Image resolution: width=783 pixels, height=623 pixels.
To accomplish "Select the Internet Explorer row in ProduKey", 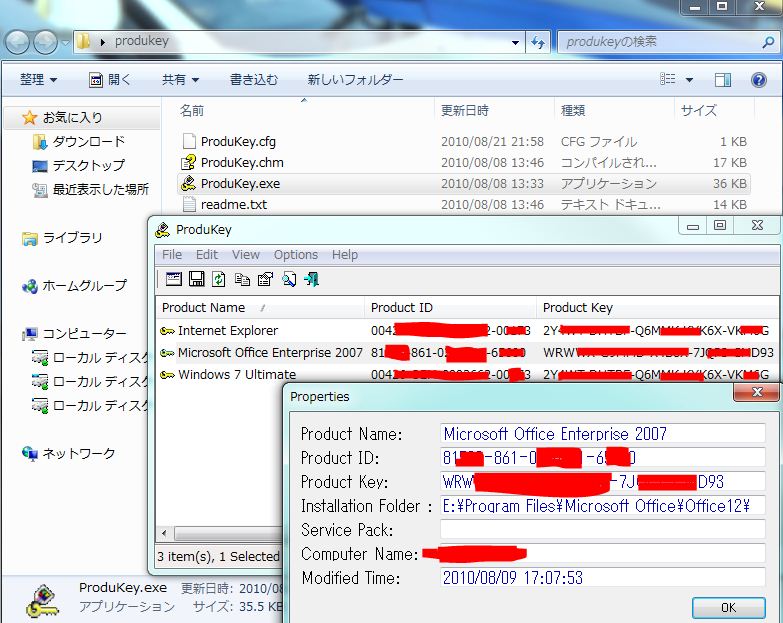I will pos(467,330).
